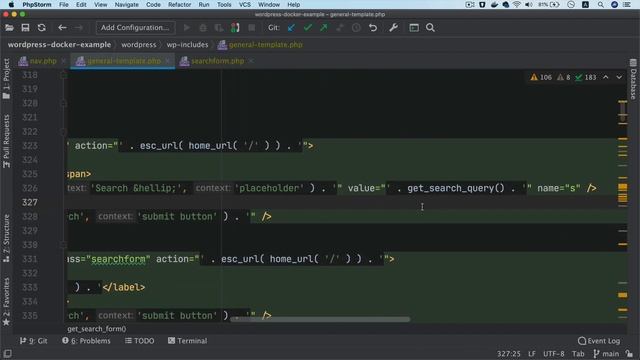Toggle read-only lock icon in status bar

point(629,354)
